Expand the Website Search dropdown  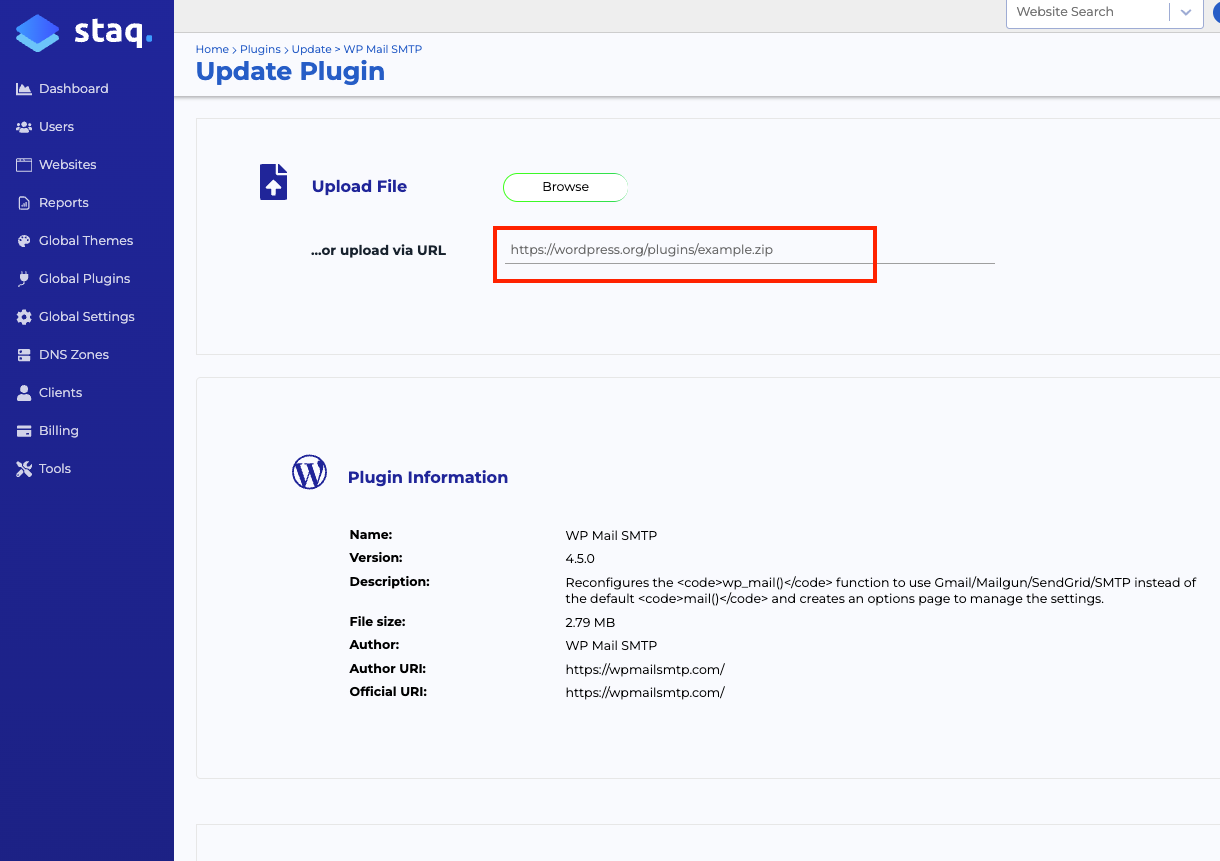[x=1186, y=13]
